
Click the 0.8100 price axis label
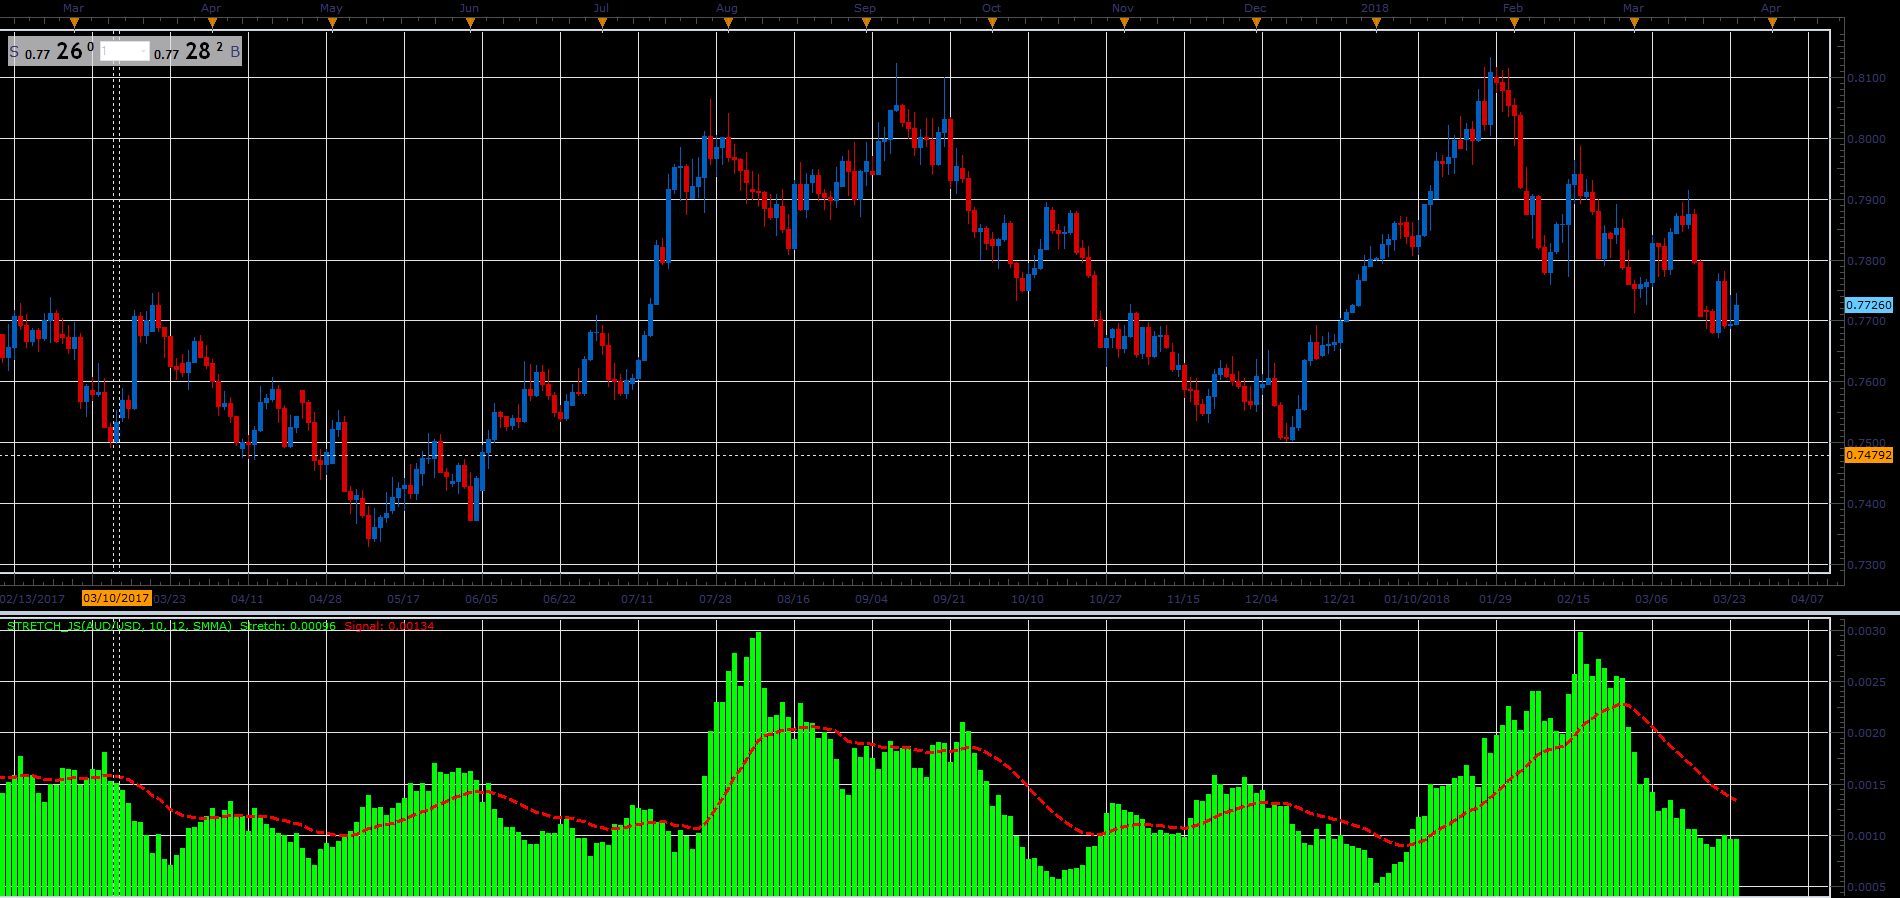(1866, 78)
